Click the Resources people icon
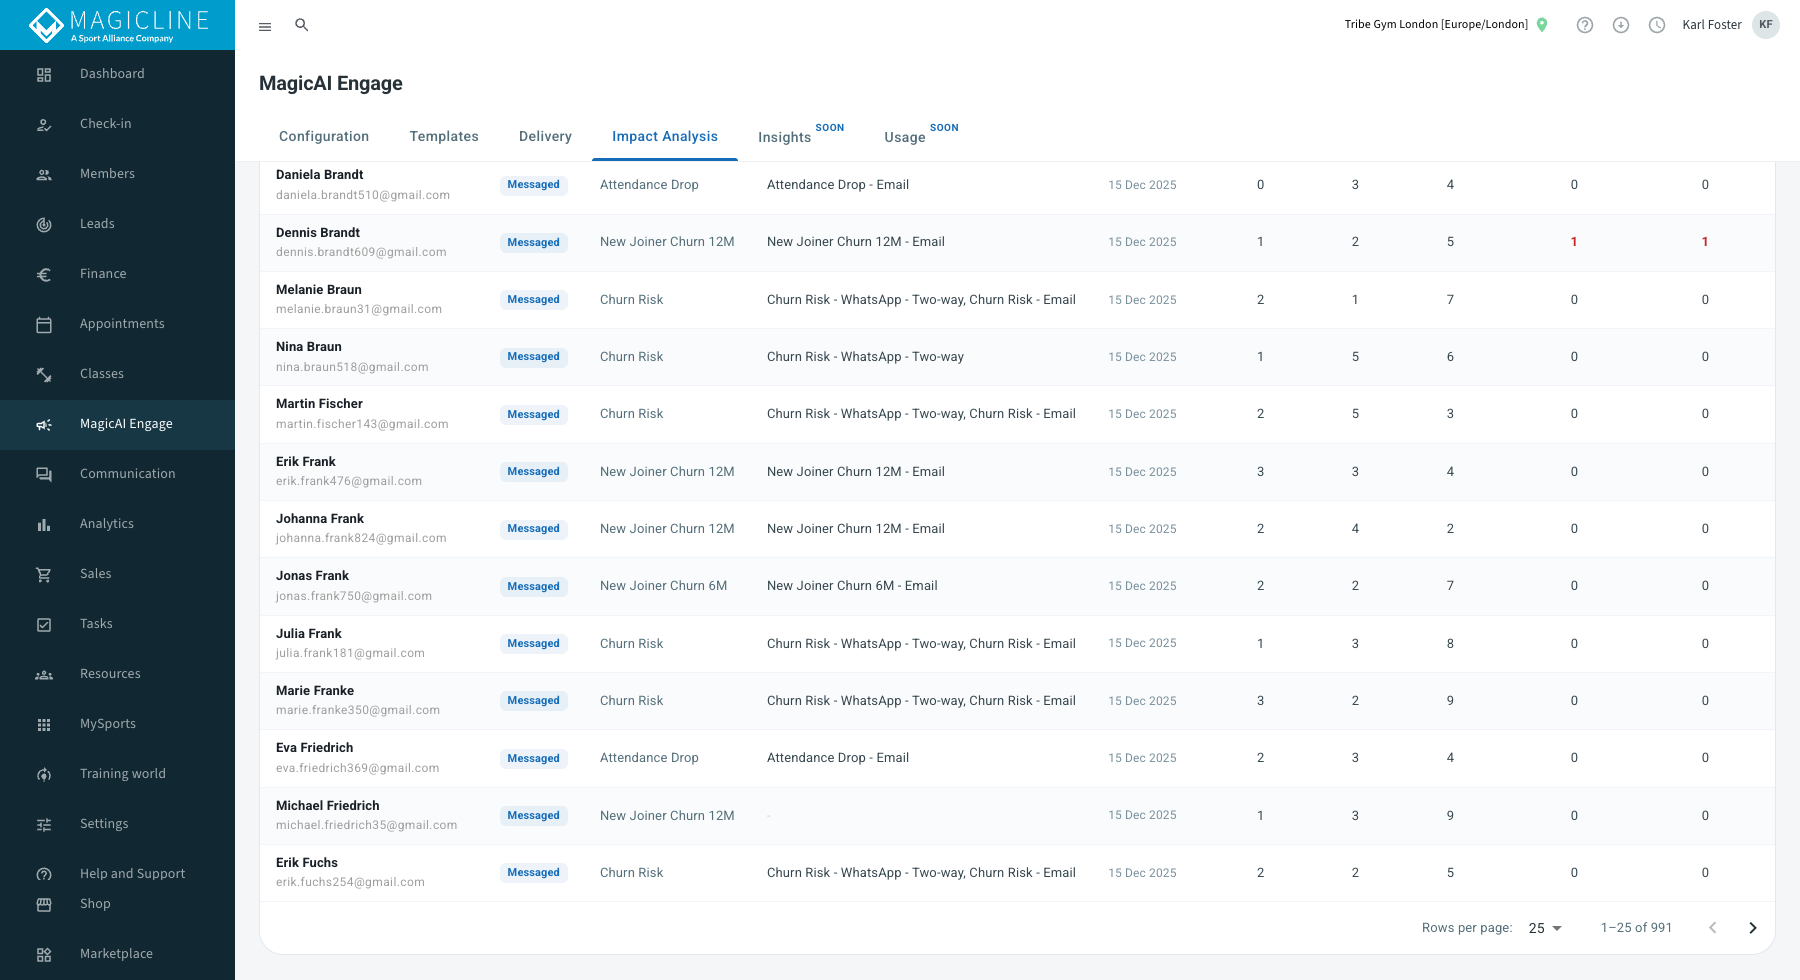Screen dimensions: 1800x980 pos(44,674)
